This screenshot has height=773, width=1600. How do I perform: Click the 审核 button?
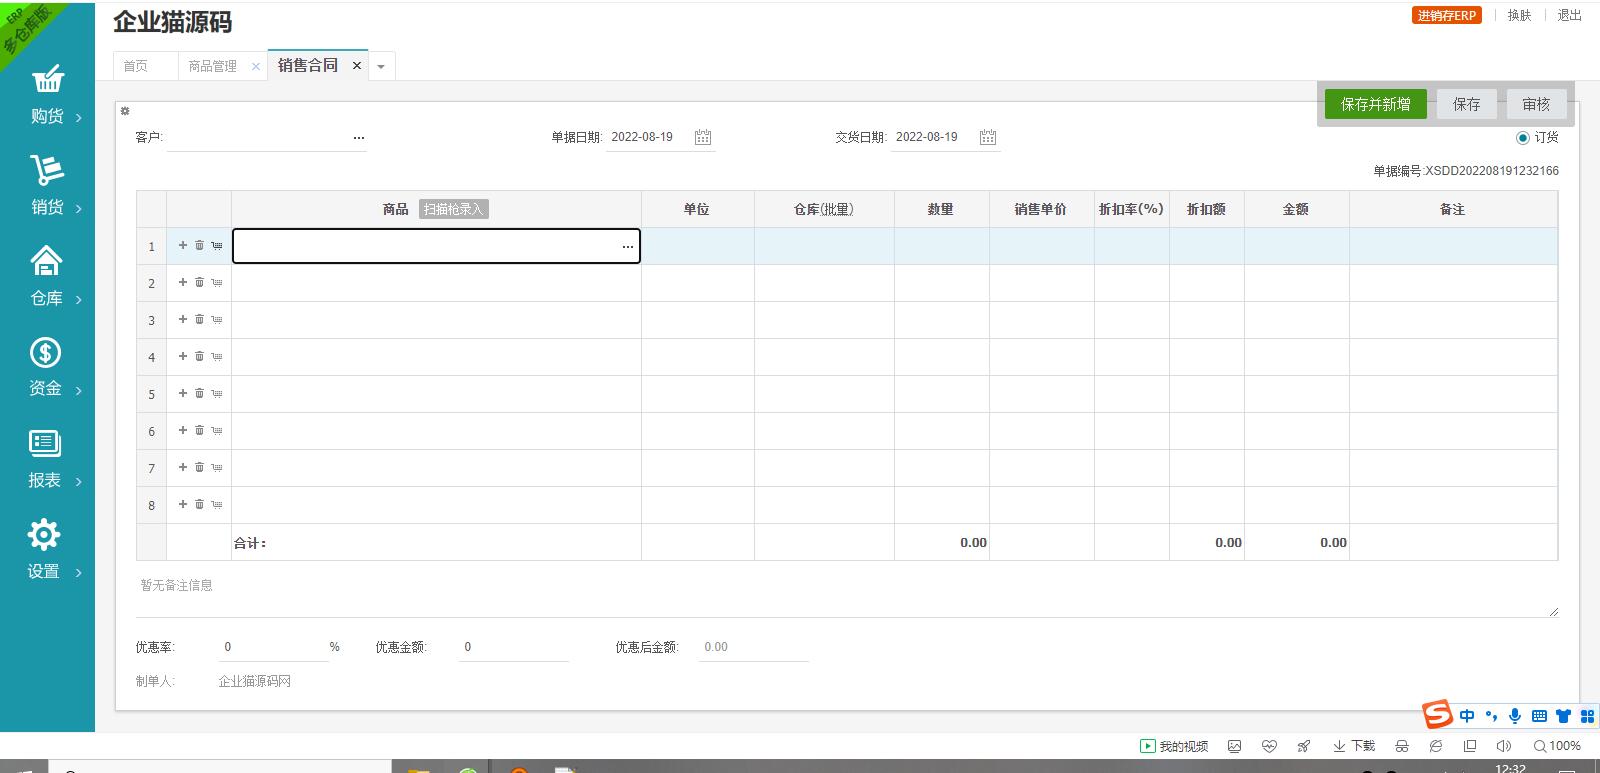(1536, 104)
